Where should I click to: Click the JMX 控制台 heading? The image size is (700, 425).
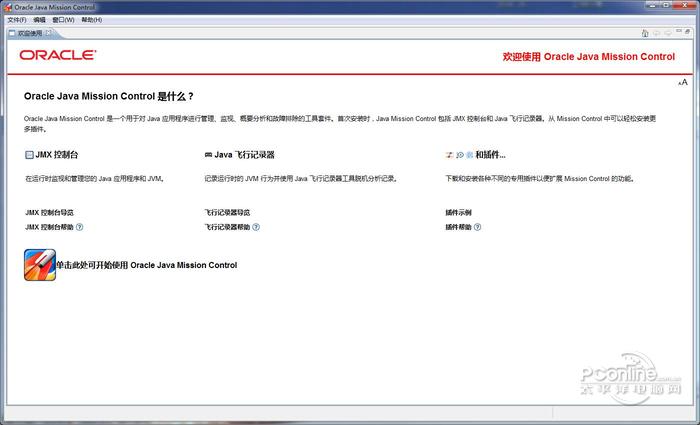(57, 155)
